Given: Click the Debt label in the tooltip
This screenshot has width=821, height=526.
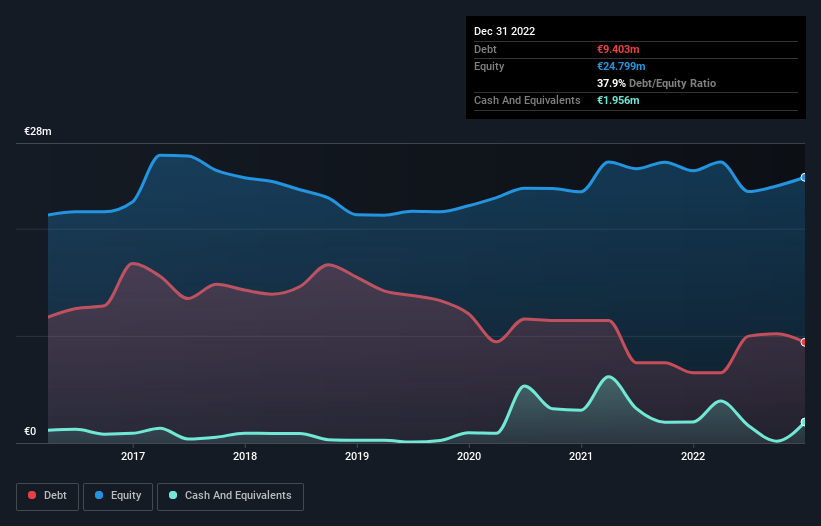Looking at the screenshot, I should (485, 49).
